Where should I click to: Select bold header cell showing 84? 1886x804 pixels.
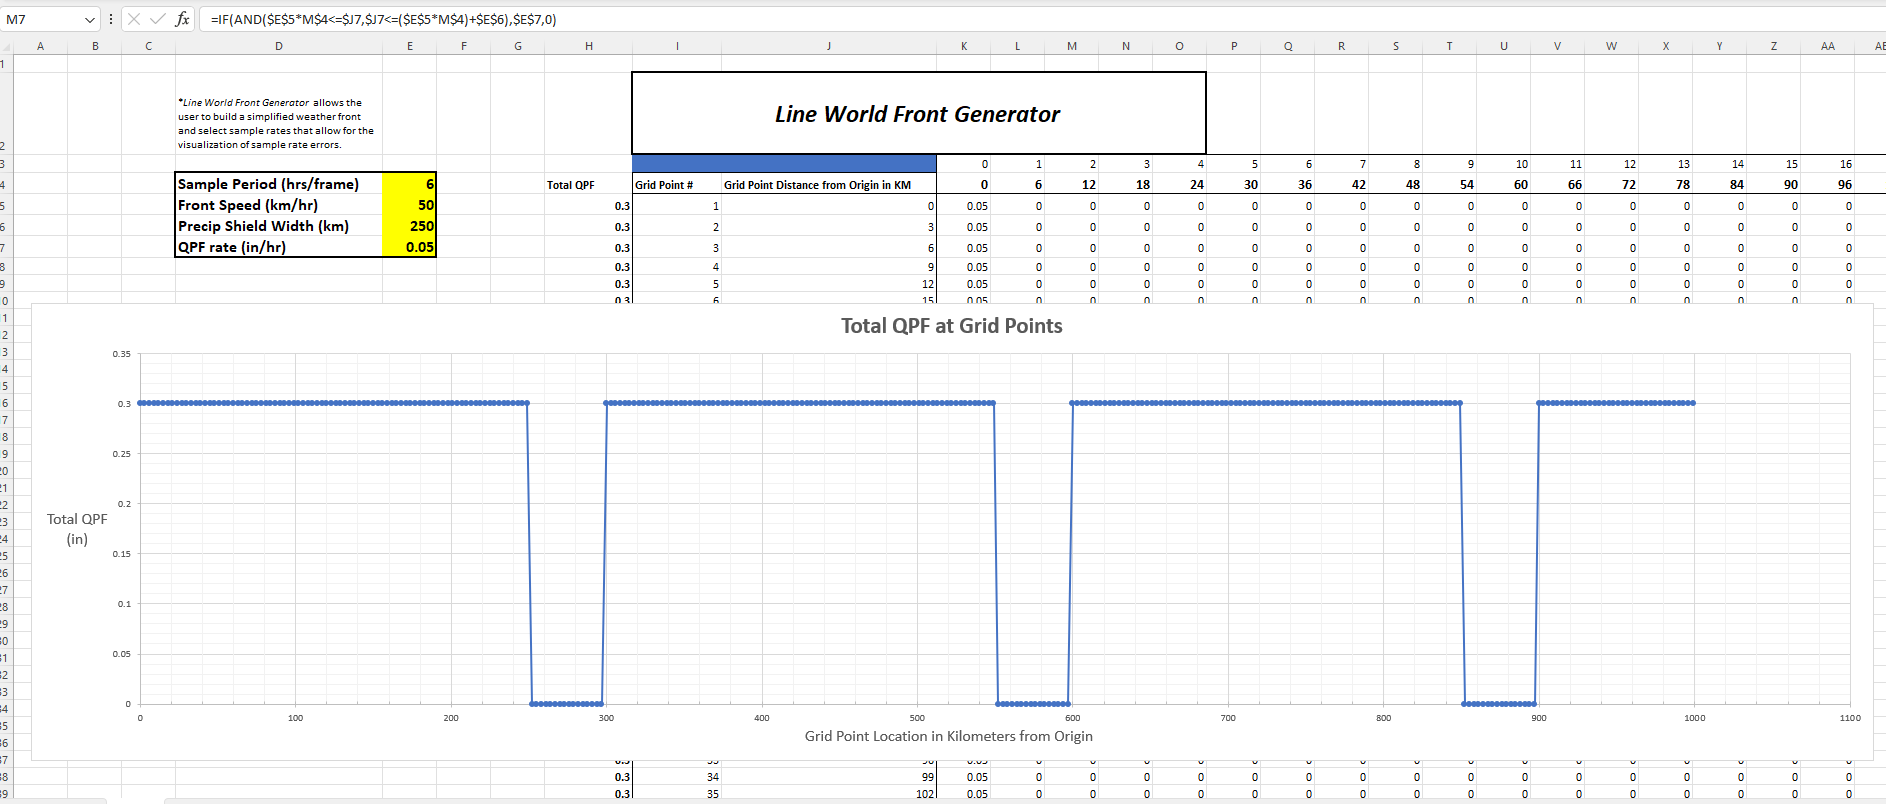(1720, 185)
